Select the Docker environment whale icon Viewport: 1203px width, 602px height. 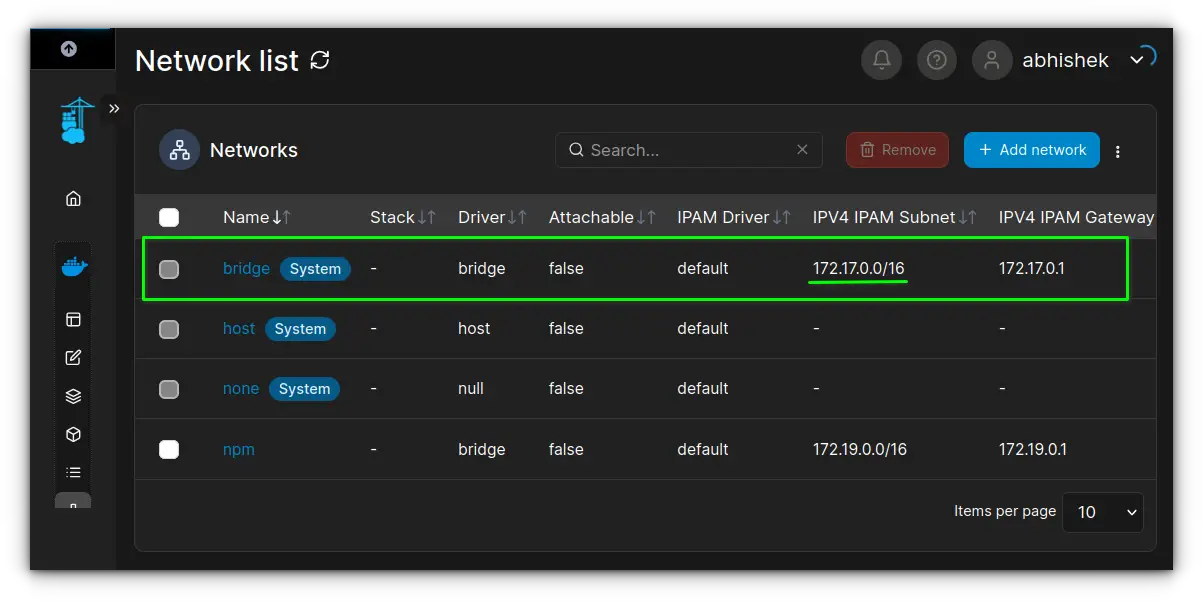coord(72,265)
